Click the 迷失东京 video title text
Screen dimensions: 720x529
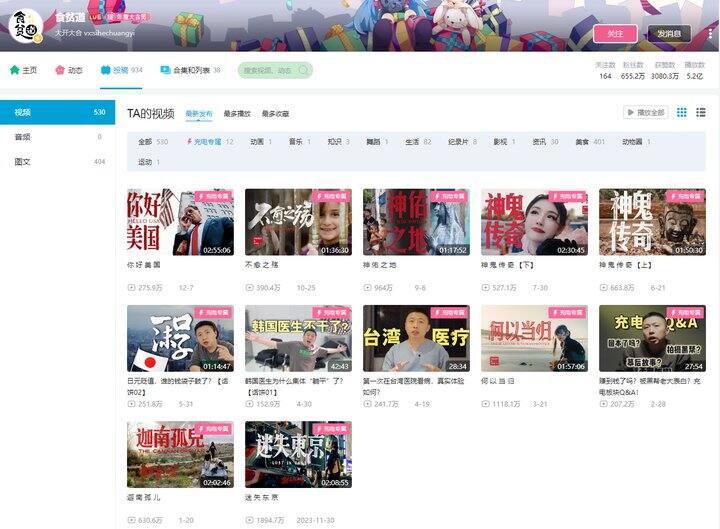(262, 497)
